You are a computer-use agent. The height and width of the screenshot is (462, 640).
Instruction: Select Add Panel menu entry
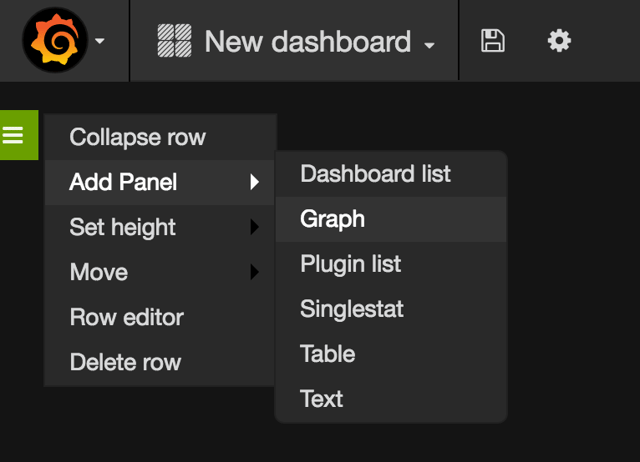(159, 182)
